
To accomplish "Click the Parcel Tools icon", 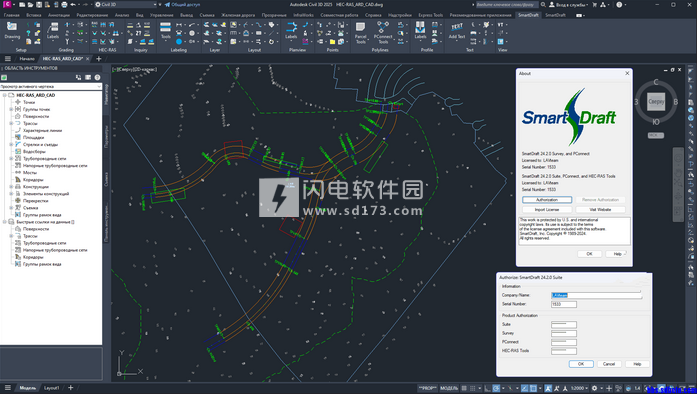I will 361,32.
